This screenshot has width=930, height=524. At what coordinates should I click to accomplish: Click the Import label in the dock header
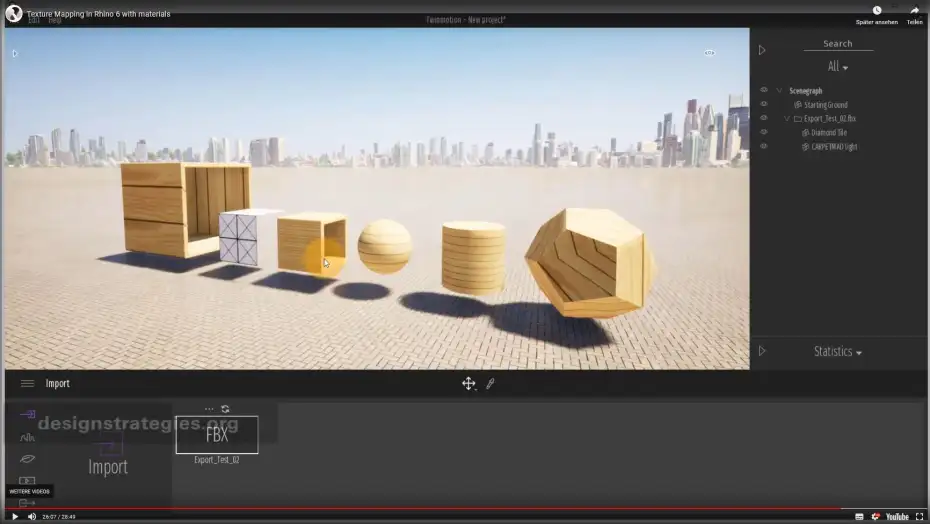(x=58, y=384)
